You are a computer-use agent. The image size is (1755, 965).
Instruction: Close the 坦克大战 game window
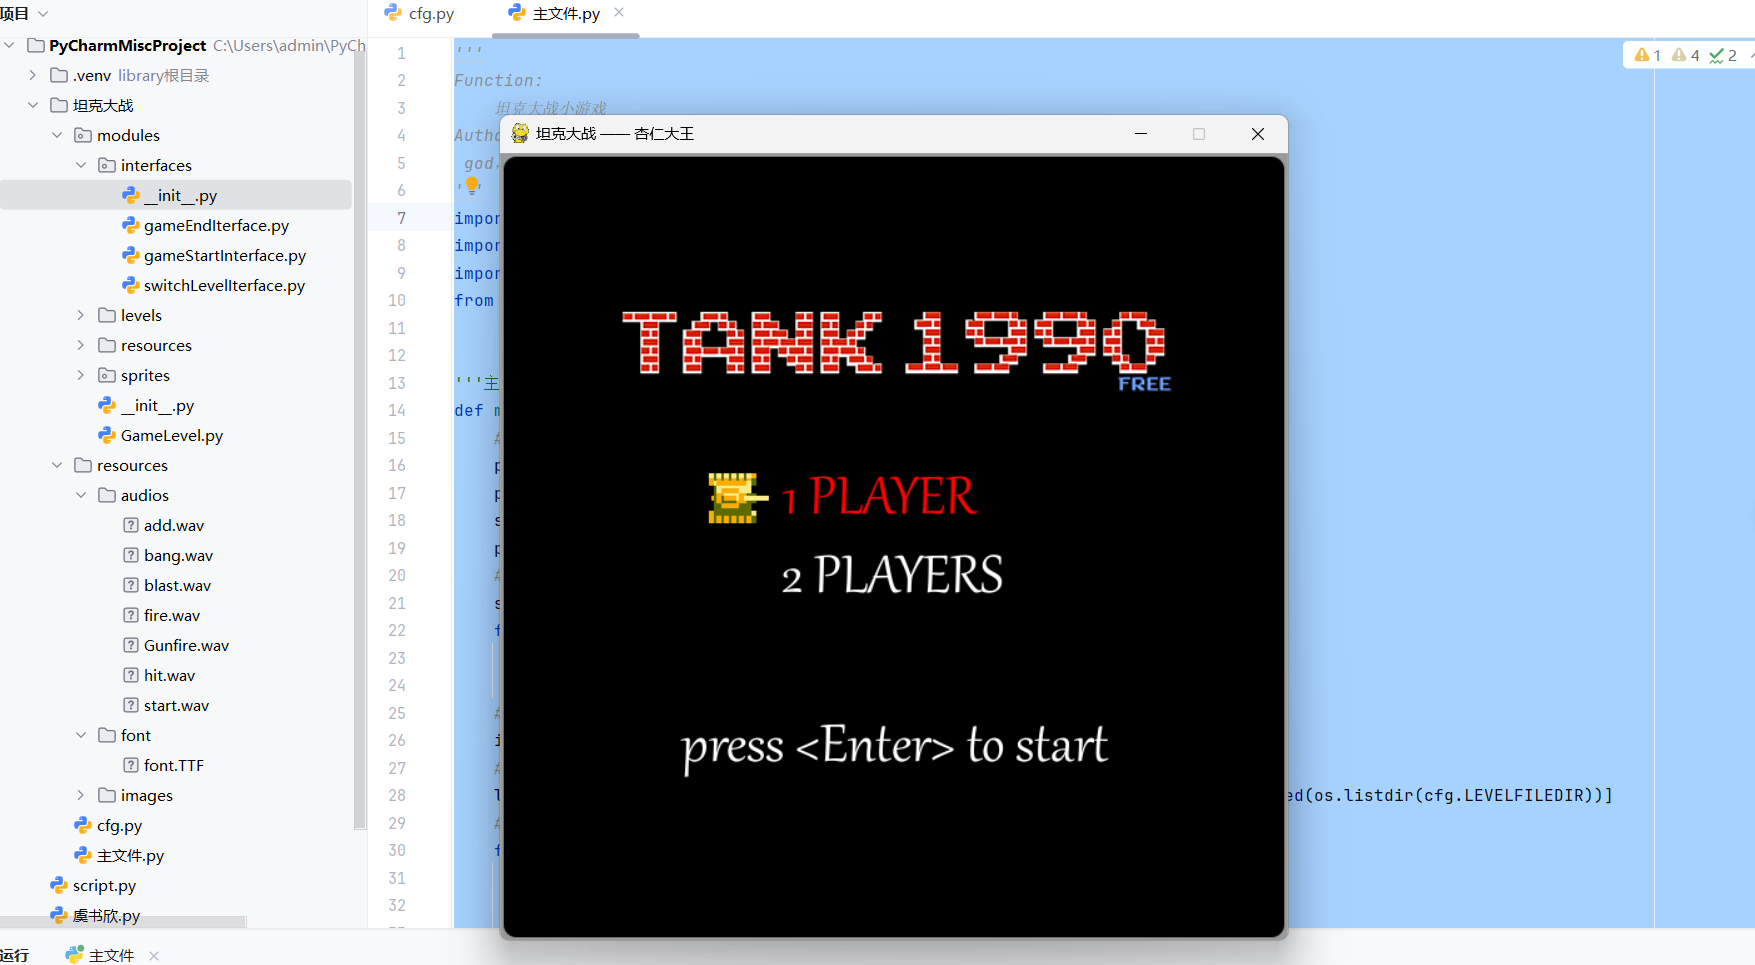click(1258, 134)
